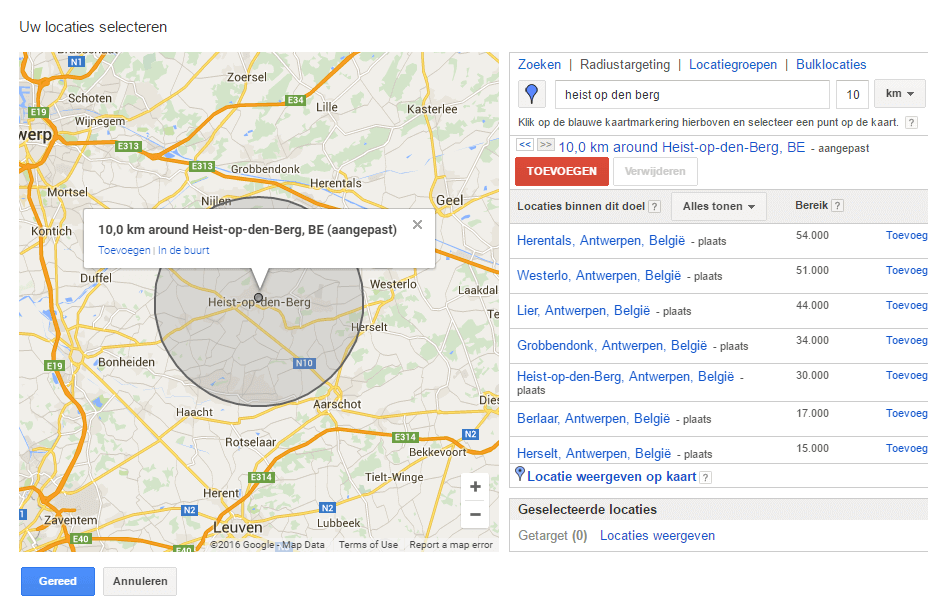Click the blue map pin marker button
Screen dimensions: 930x609
coord(532,95)
